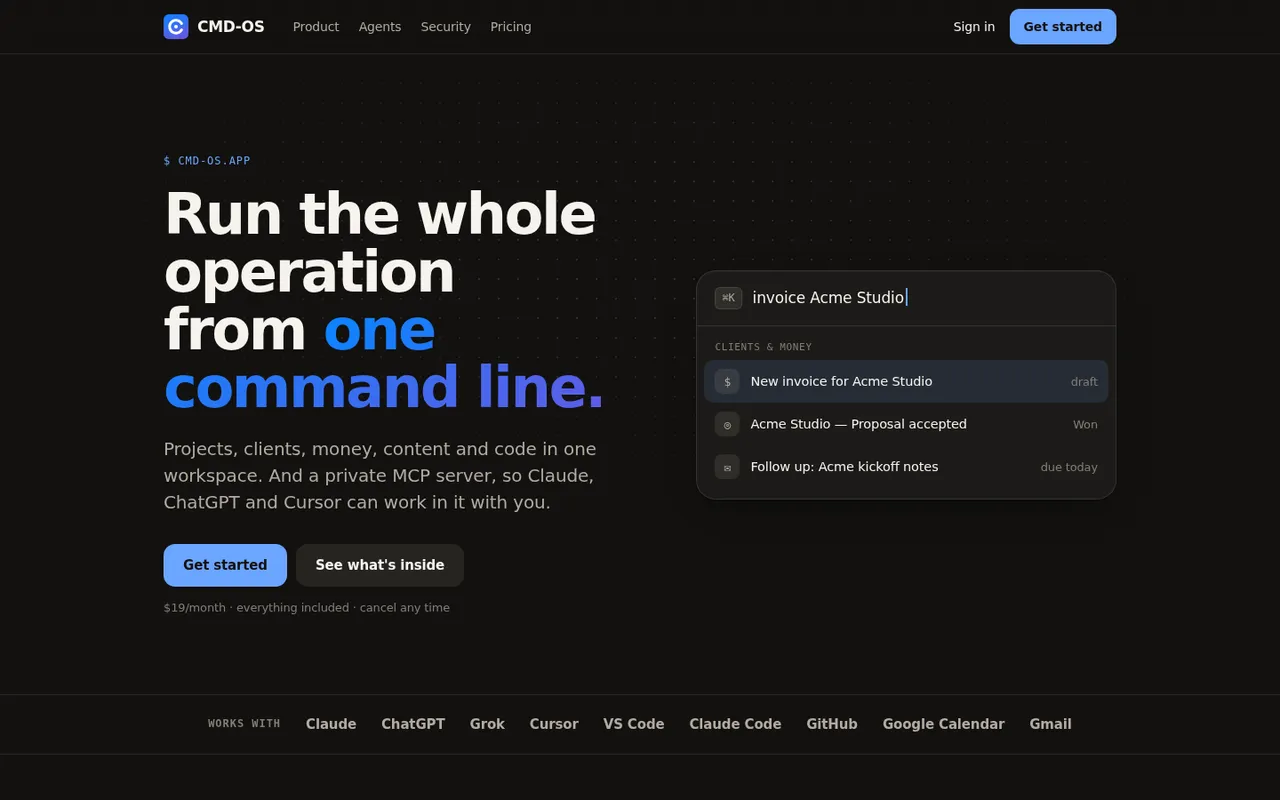Screen dimensions: 1280x800
Task: Click the CMD-OS logo icon
Action: tap(176, 27)
